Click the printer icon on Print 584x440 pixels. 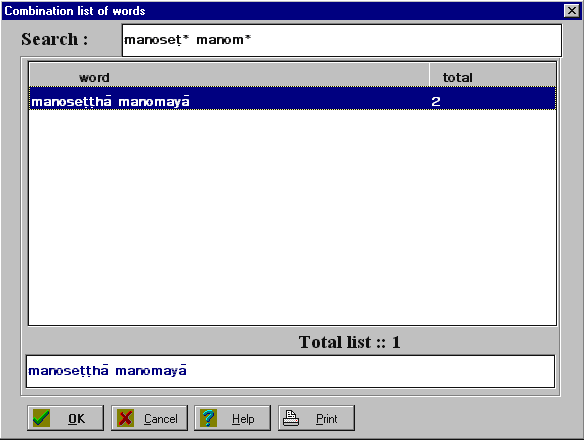[291, 418]
